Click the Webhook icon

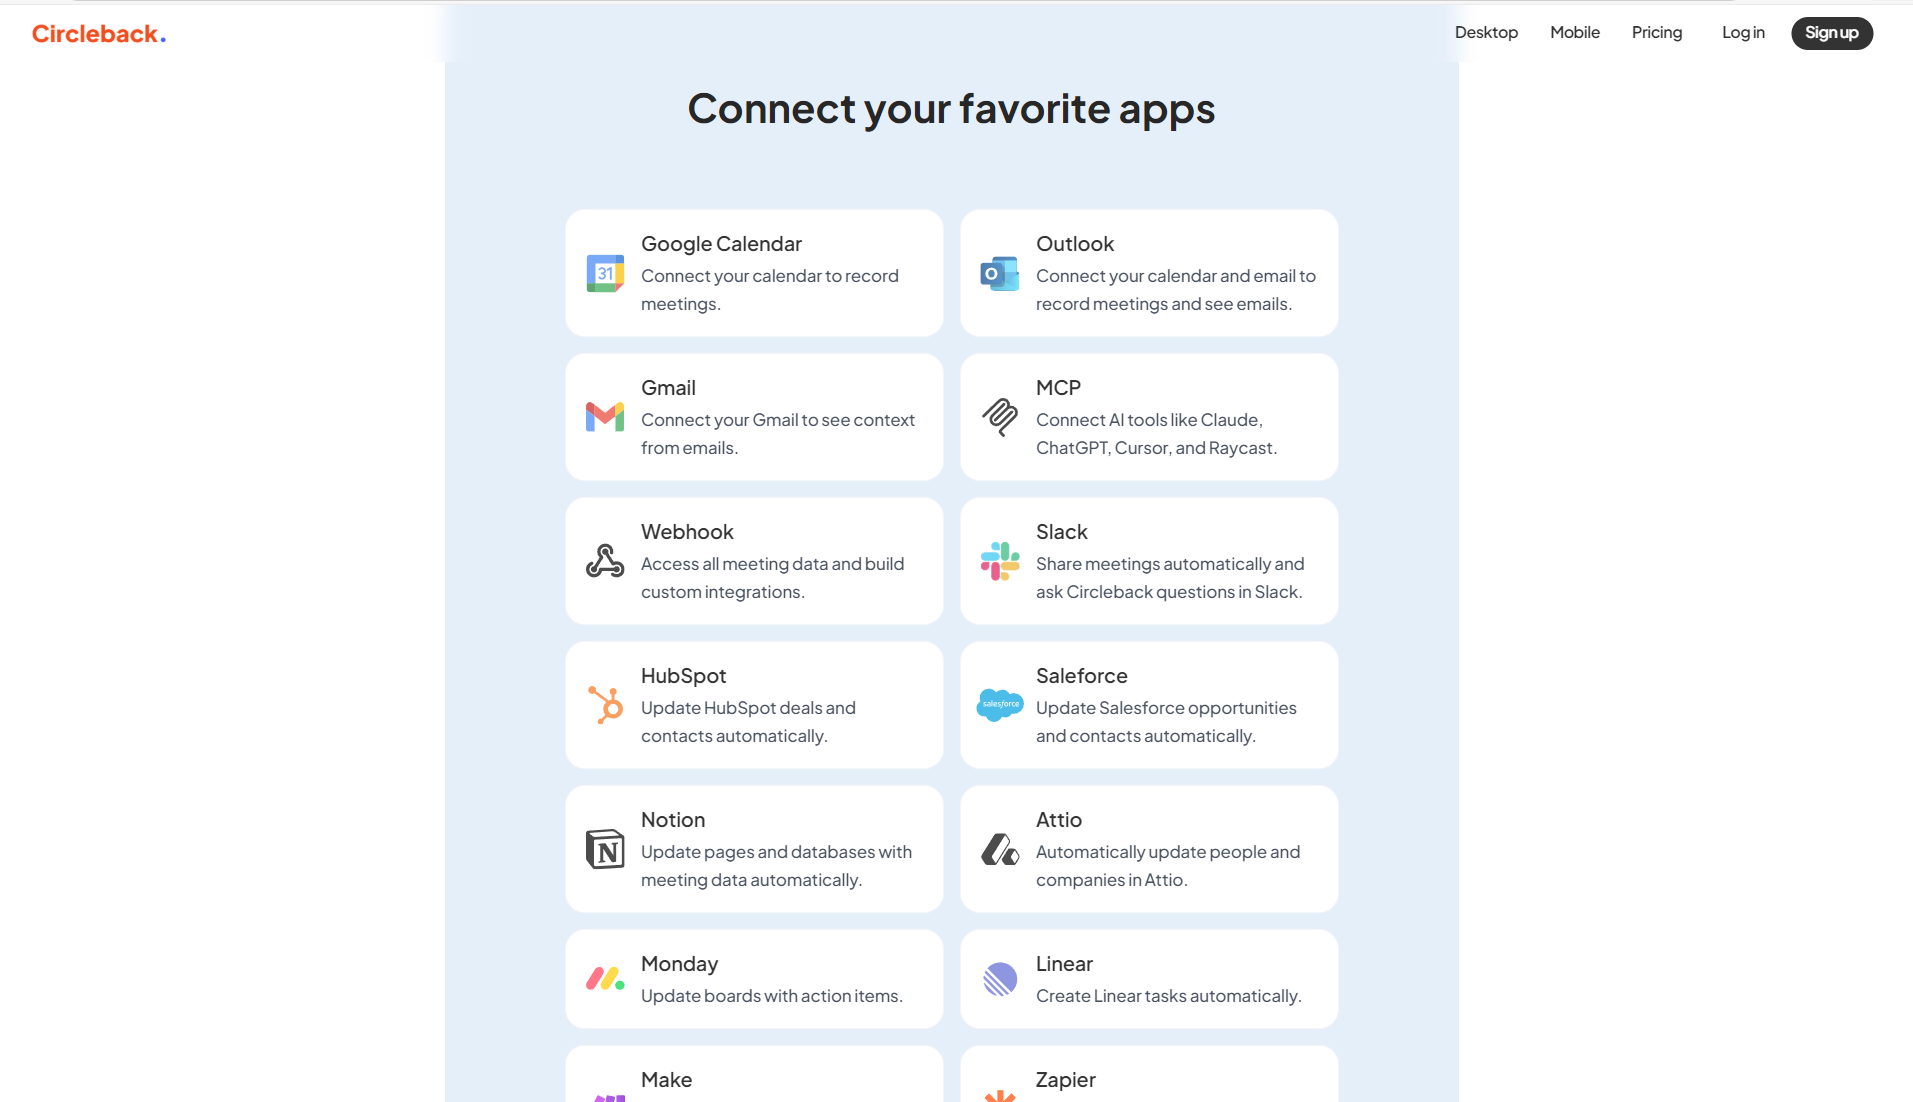[x=605, y=561]
